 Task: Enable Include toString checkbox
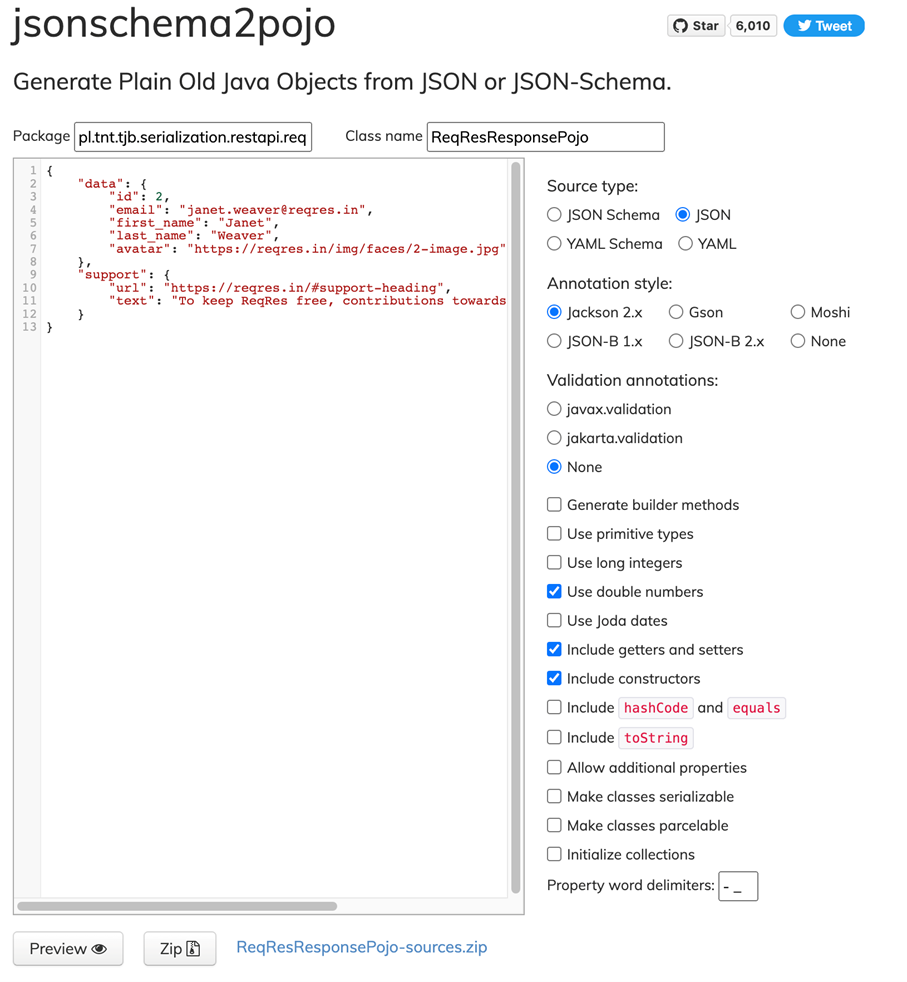(555, 738)
